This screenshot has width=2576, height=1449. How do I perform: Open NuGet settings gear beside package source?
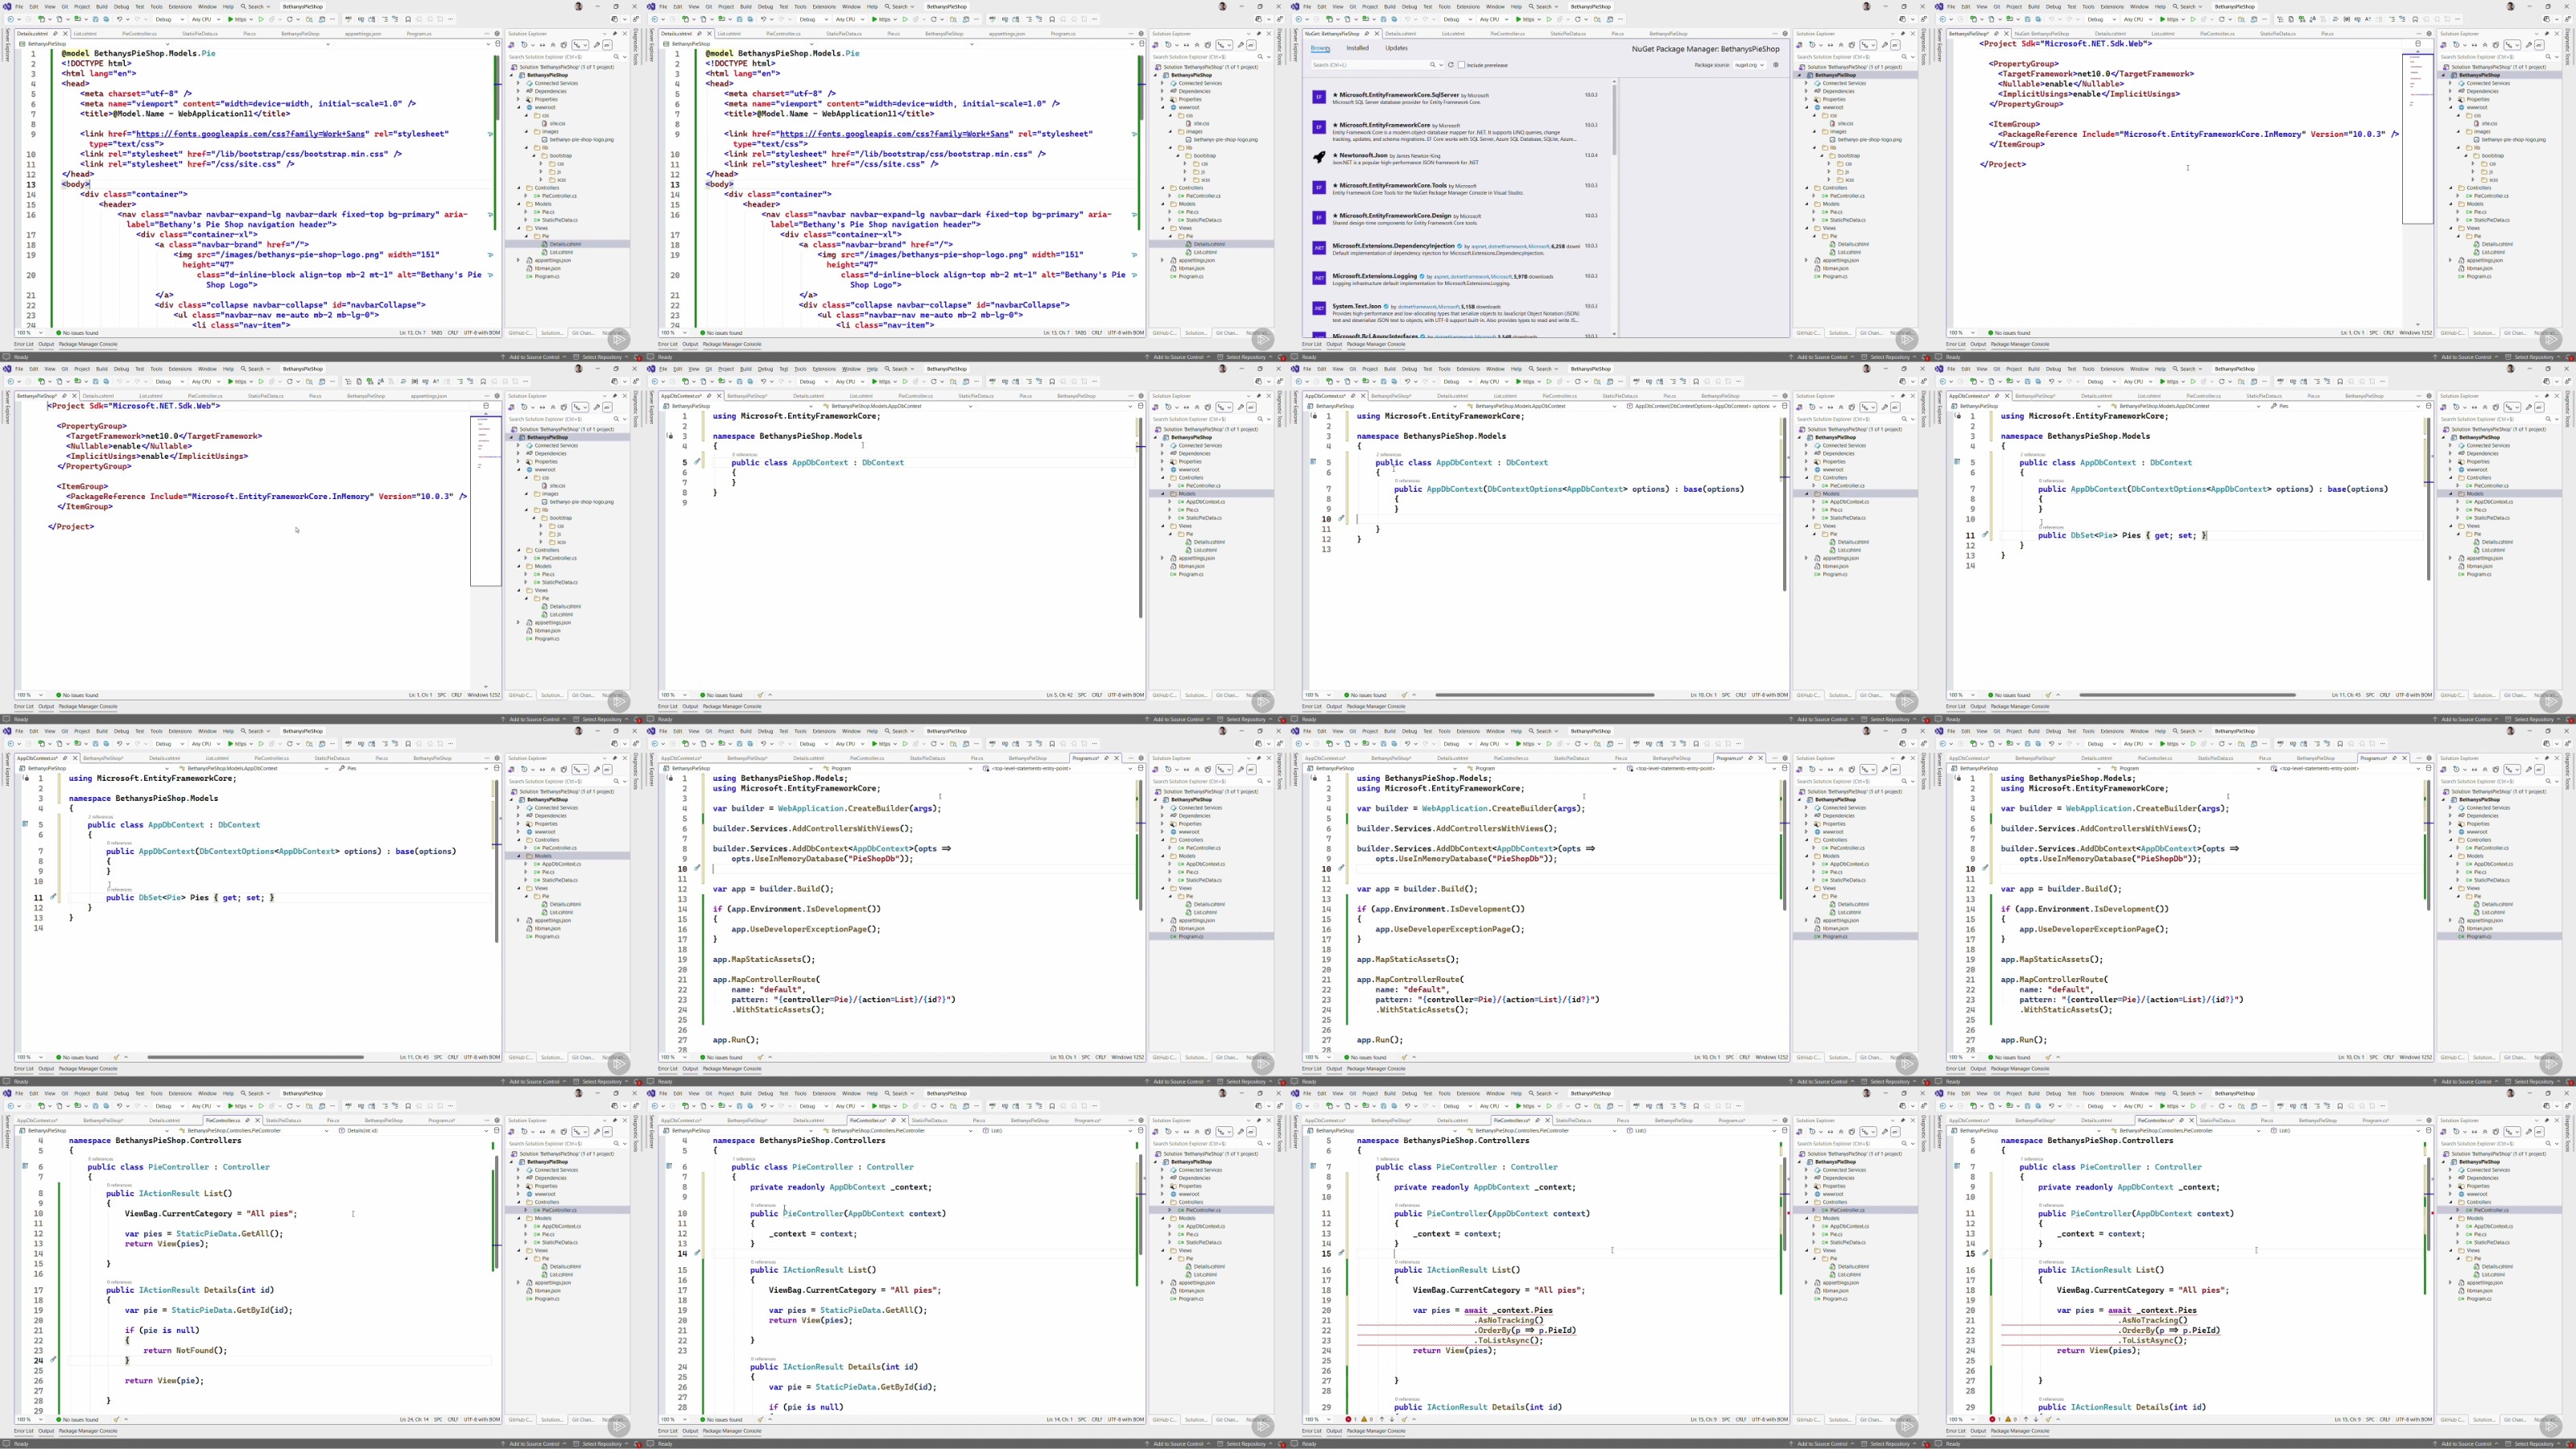[1776, 65]
